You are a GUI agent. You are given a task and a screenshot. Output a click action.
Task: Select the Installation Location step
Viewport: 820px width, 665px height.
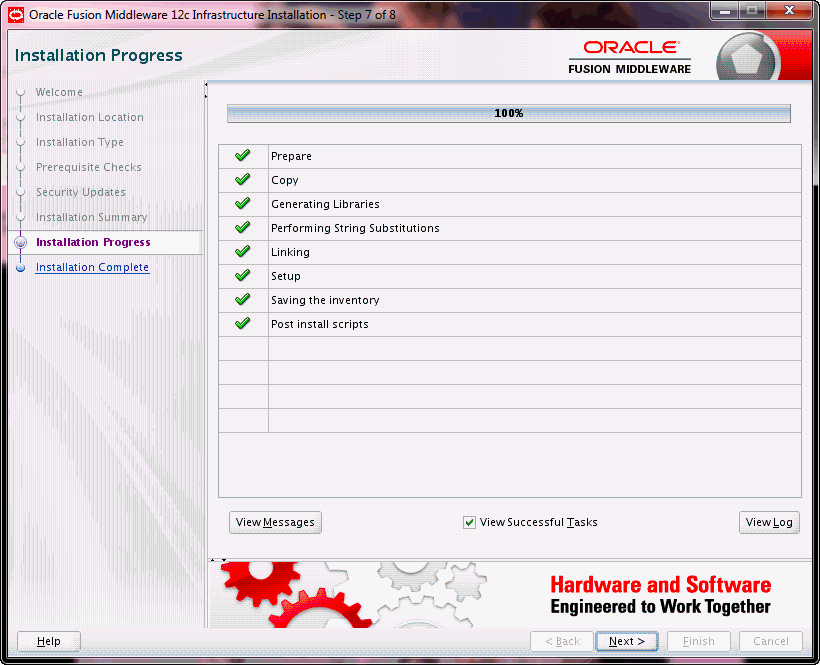(89, 117)
